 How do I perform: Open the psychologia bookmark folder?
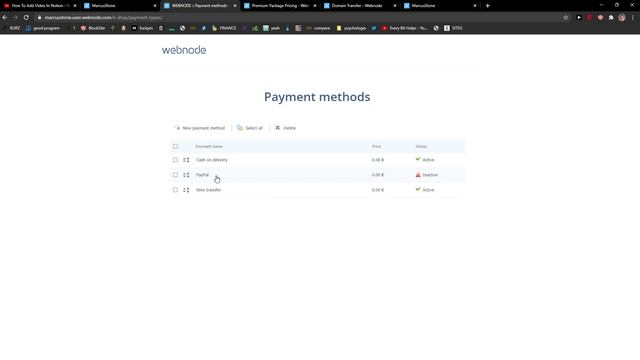click(x=351, y=28)
